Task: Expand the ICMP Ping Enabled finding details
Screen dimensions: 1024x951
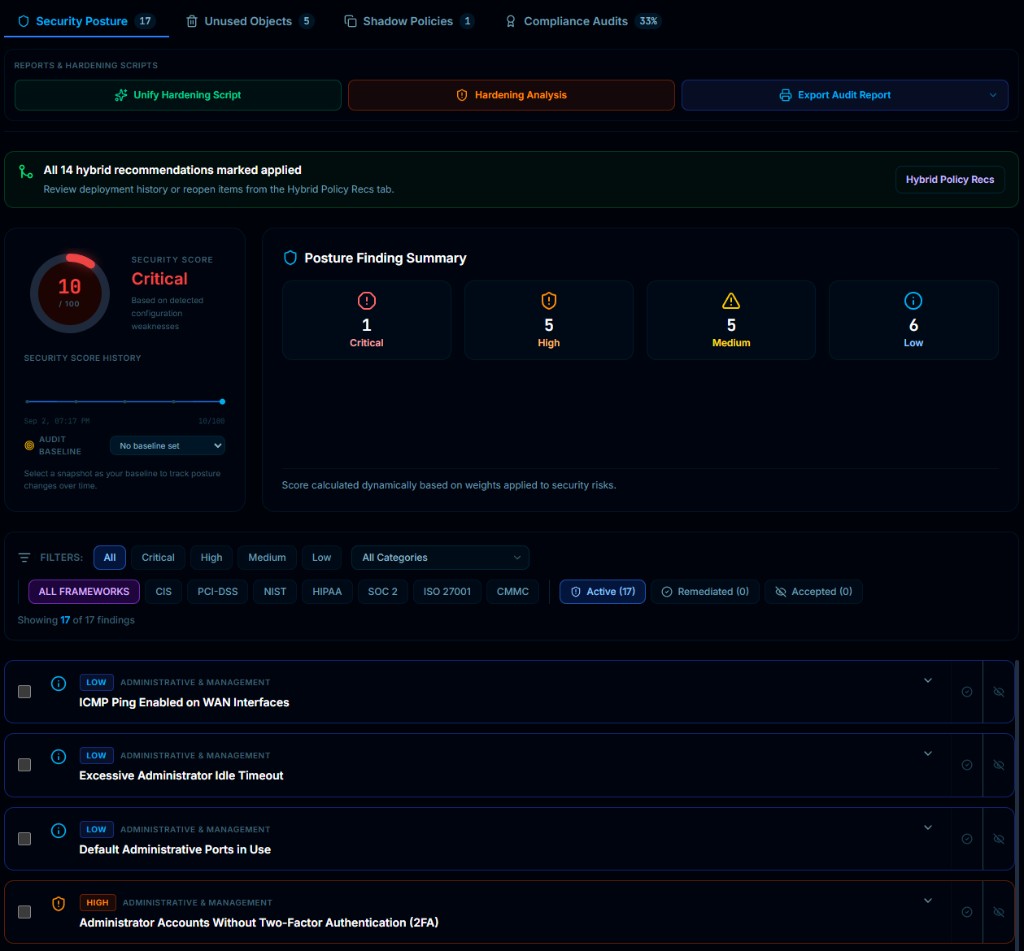Action: click(927, 681)
